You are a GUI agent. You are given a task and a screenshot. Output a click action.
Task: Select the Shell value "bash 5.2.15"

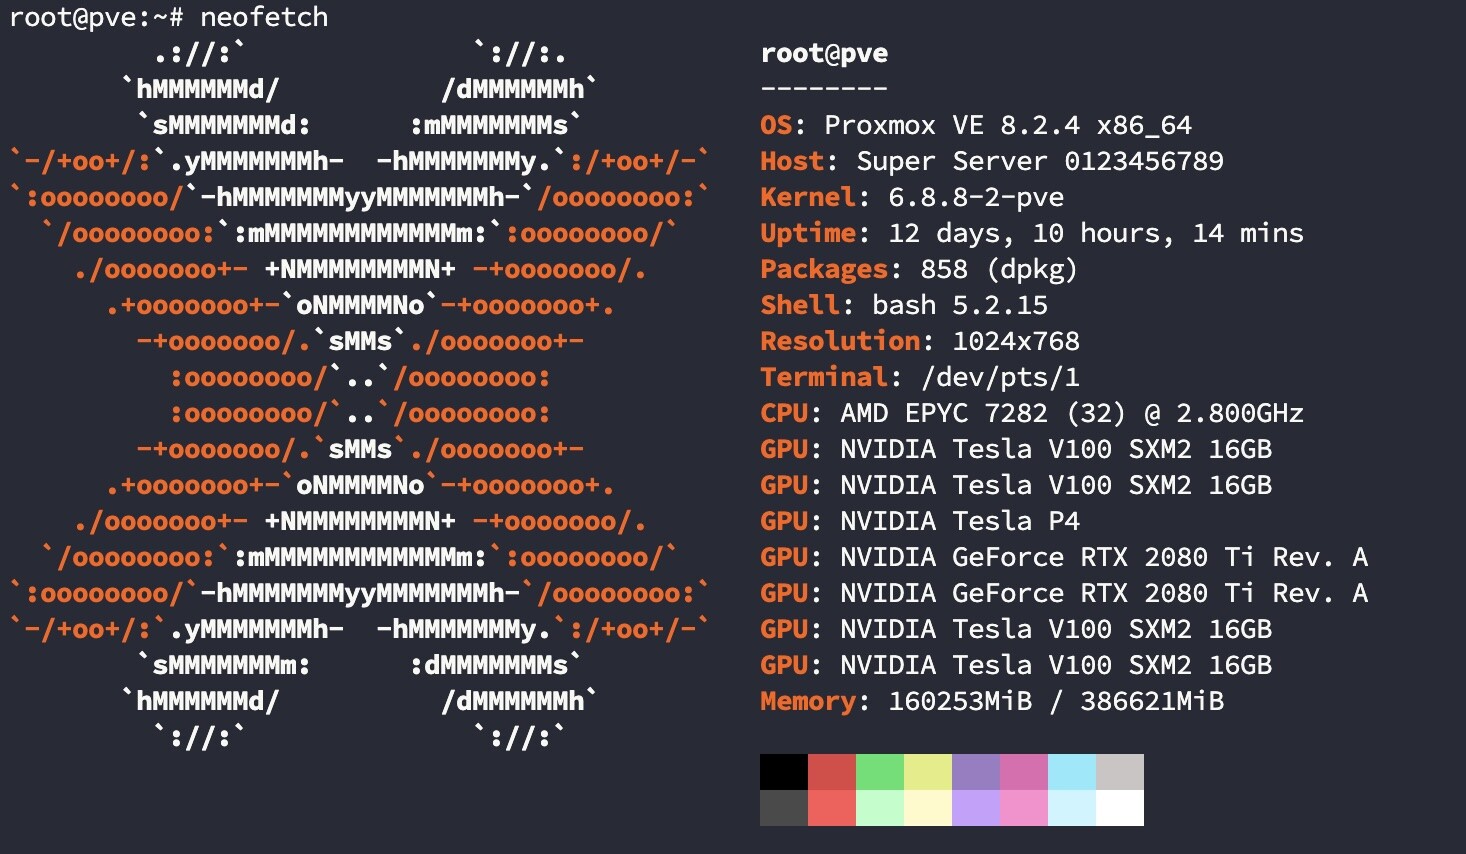pyautogui.click(x=960, y=306)
